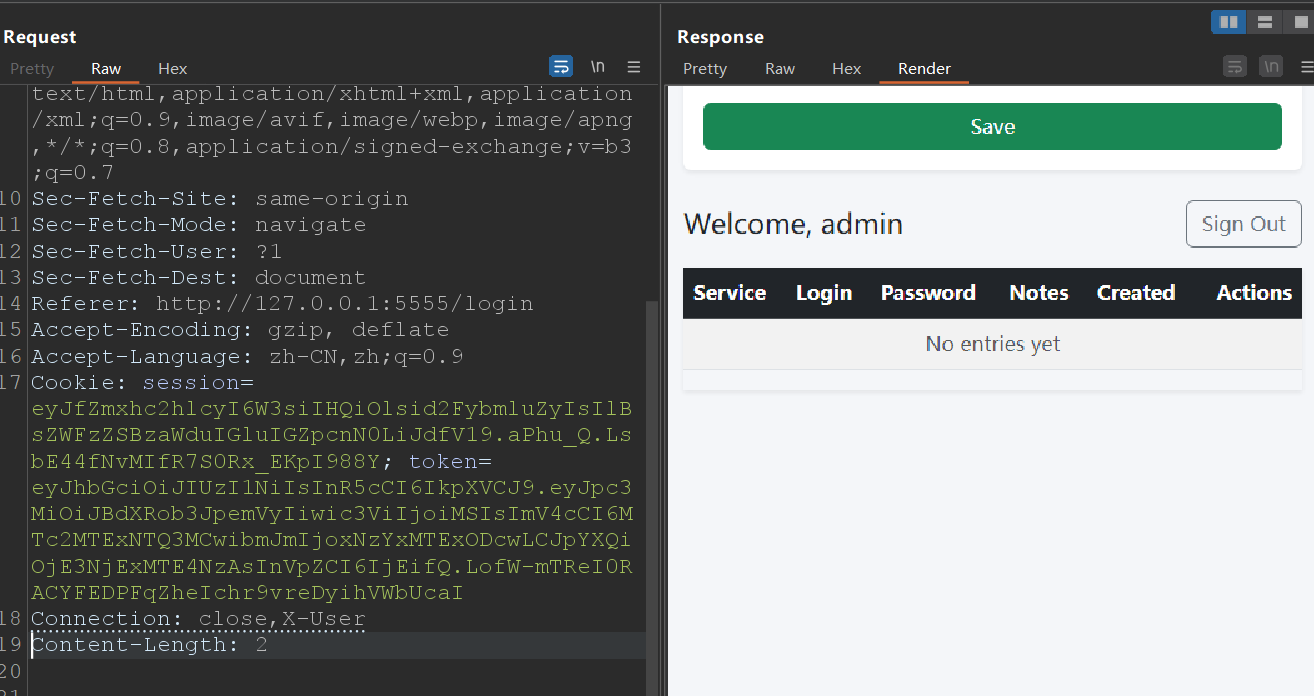Select the Request Raw tab
1314x696 pixels.
point(106,69)
